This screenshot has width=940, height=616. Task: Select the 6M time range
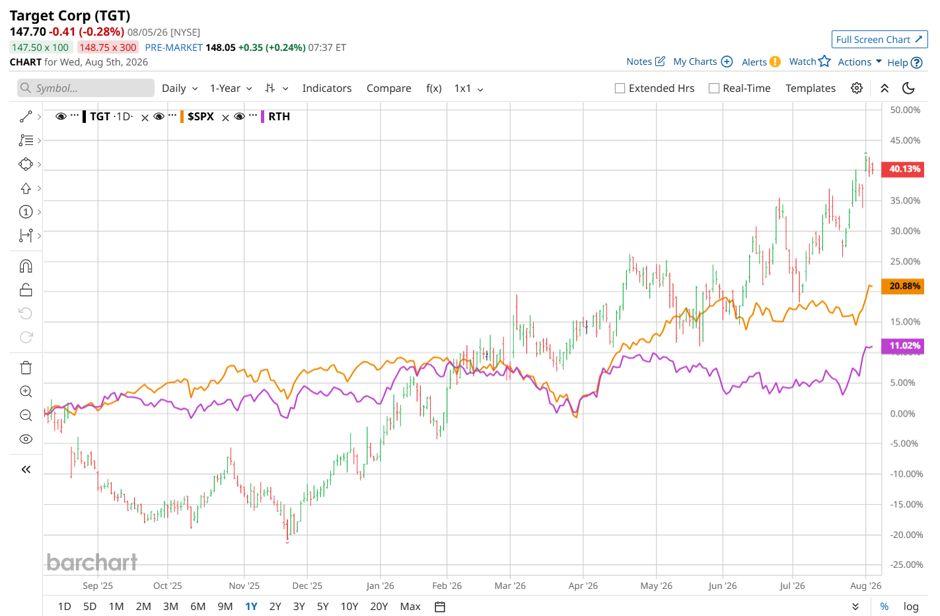(198, 606)
